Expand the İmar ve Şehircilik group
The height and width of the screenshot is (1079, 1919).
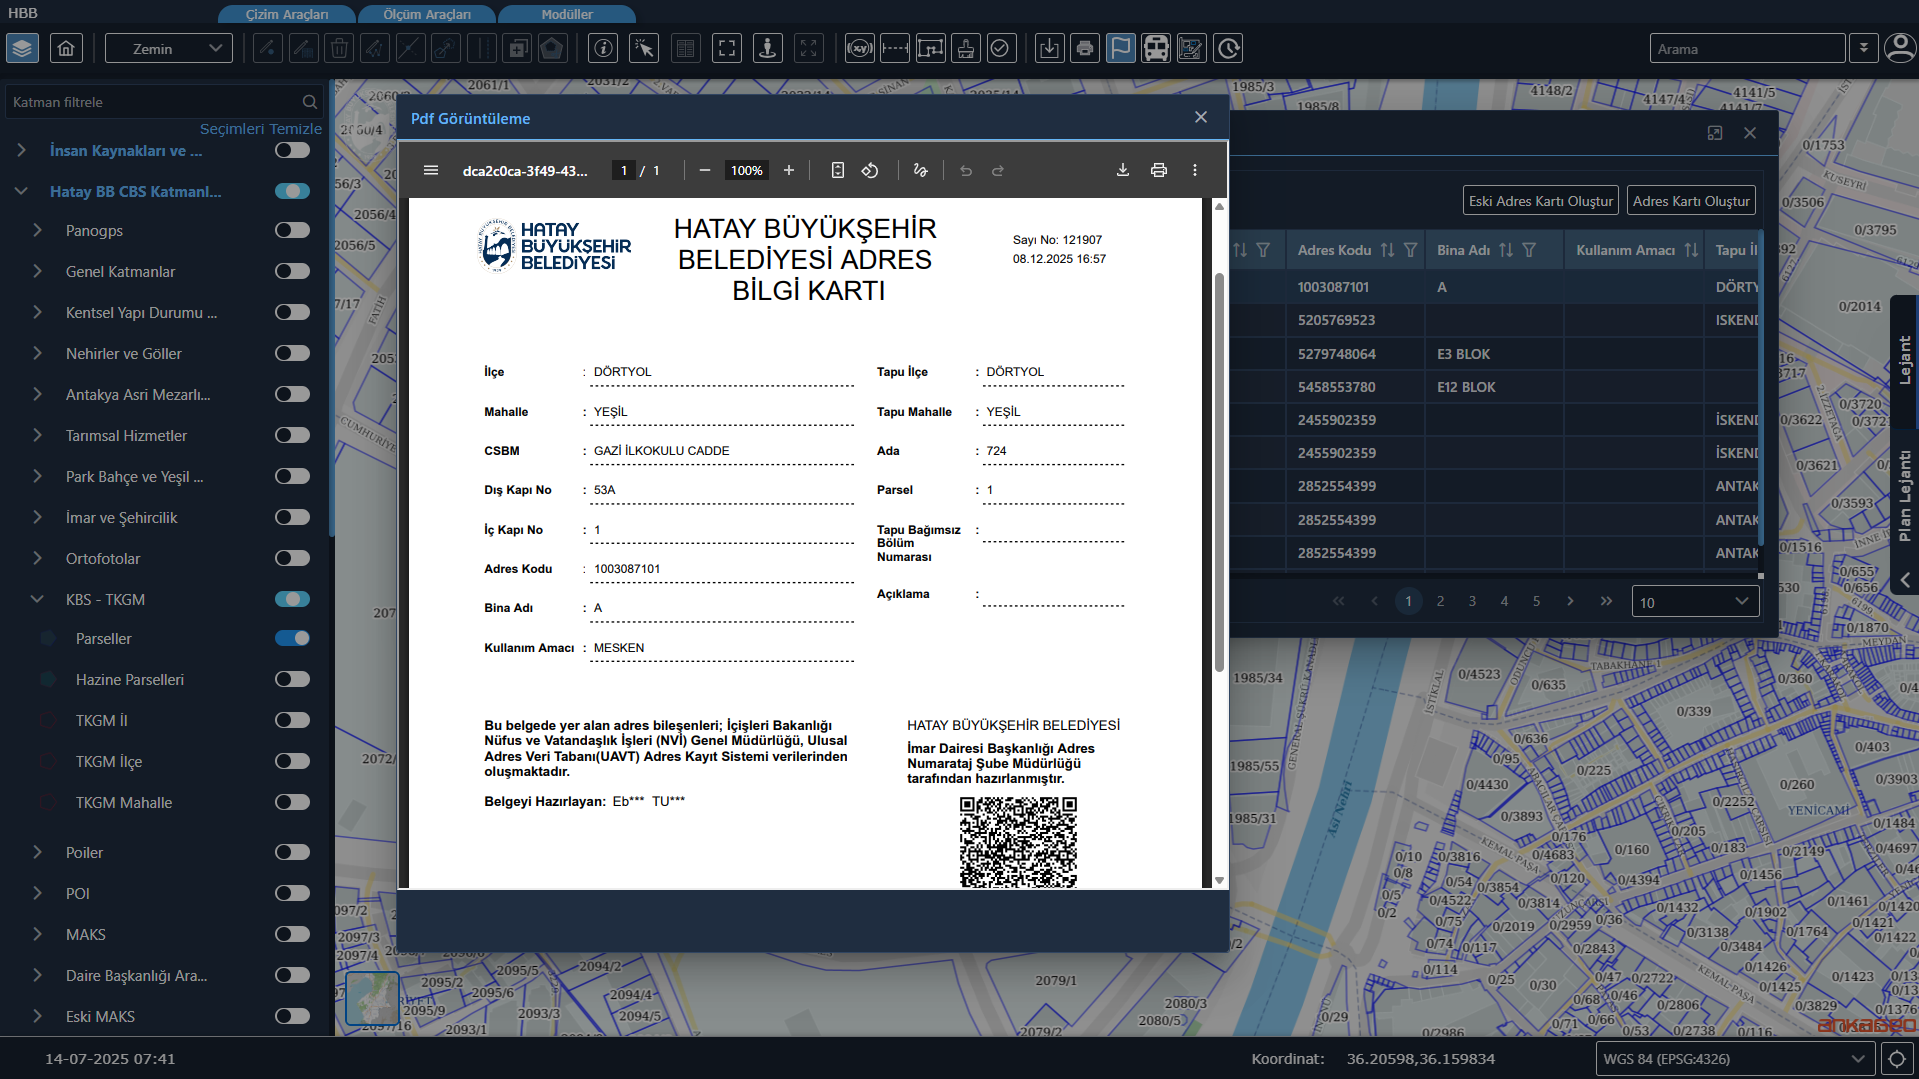click(x=38, y=517)
